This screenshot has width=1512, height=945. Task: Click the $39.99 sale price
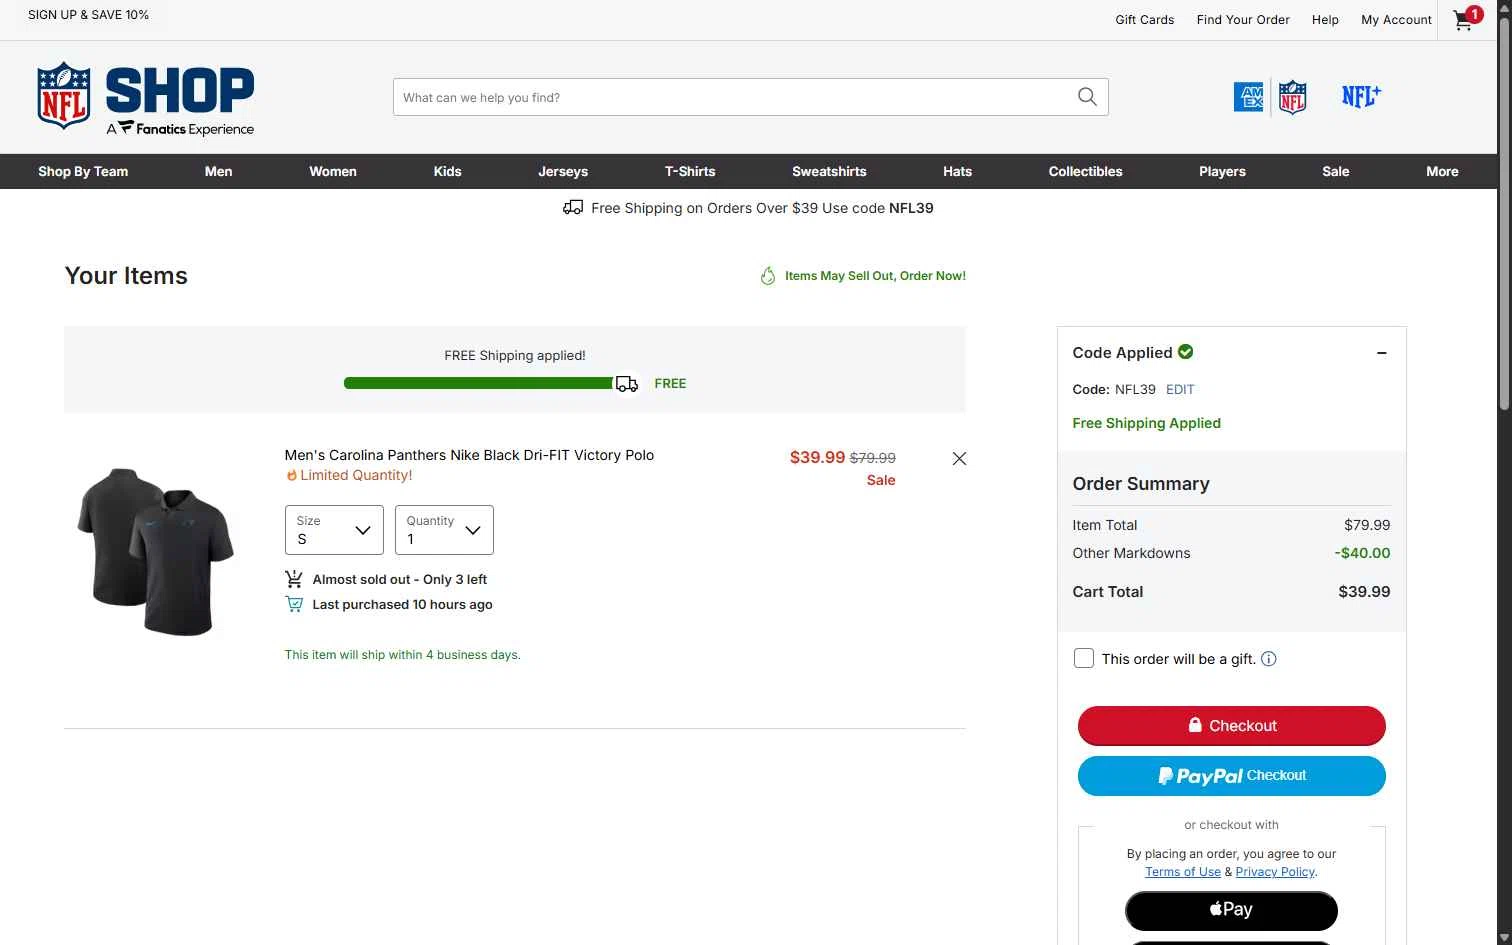817,457
